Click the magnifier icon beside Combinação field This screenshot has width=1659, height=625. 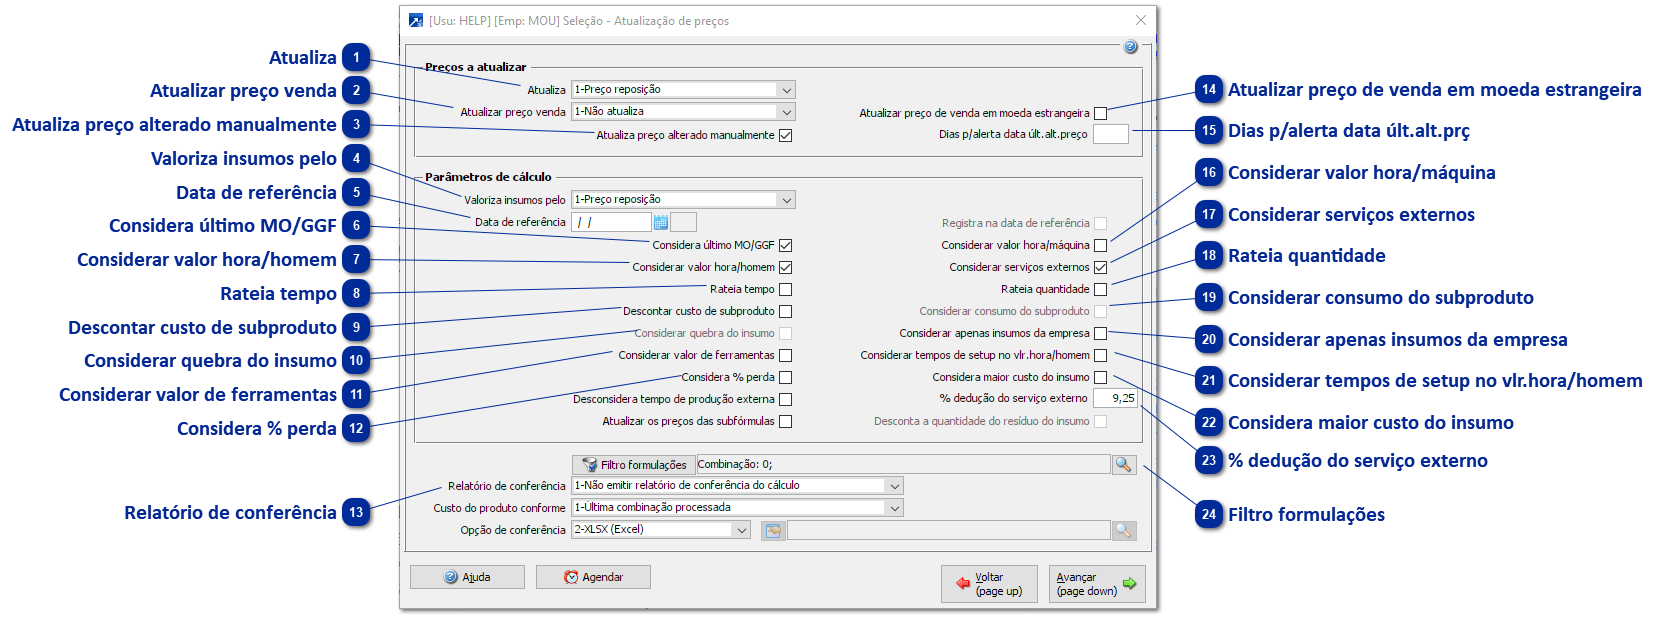tap(1124, 464)
